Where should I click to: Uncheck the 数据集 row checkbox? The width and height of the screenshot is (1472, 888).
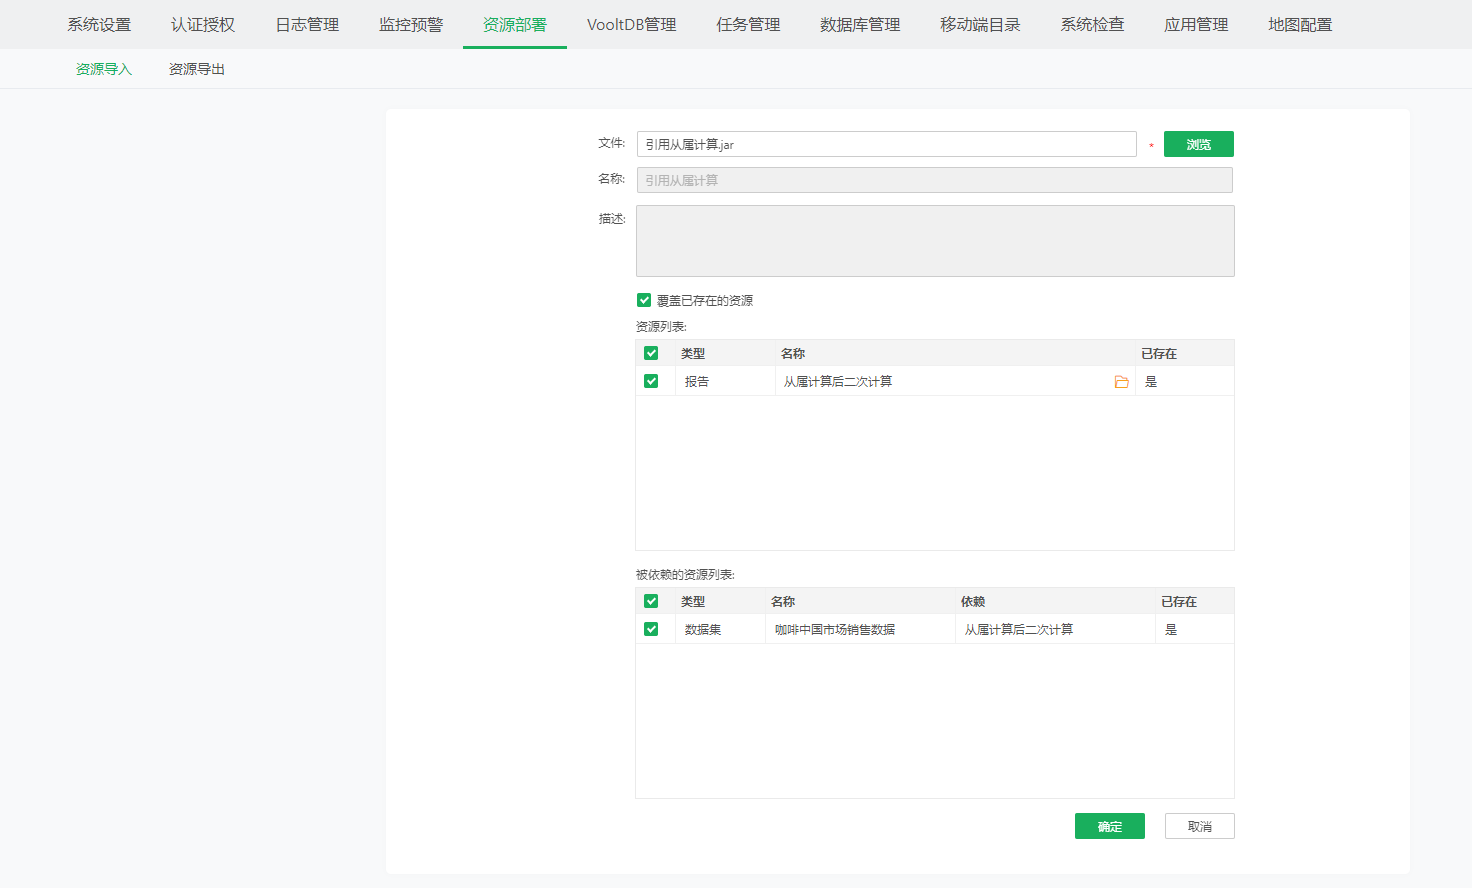pos(651,629)
